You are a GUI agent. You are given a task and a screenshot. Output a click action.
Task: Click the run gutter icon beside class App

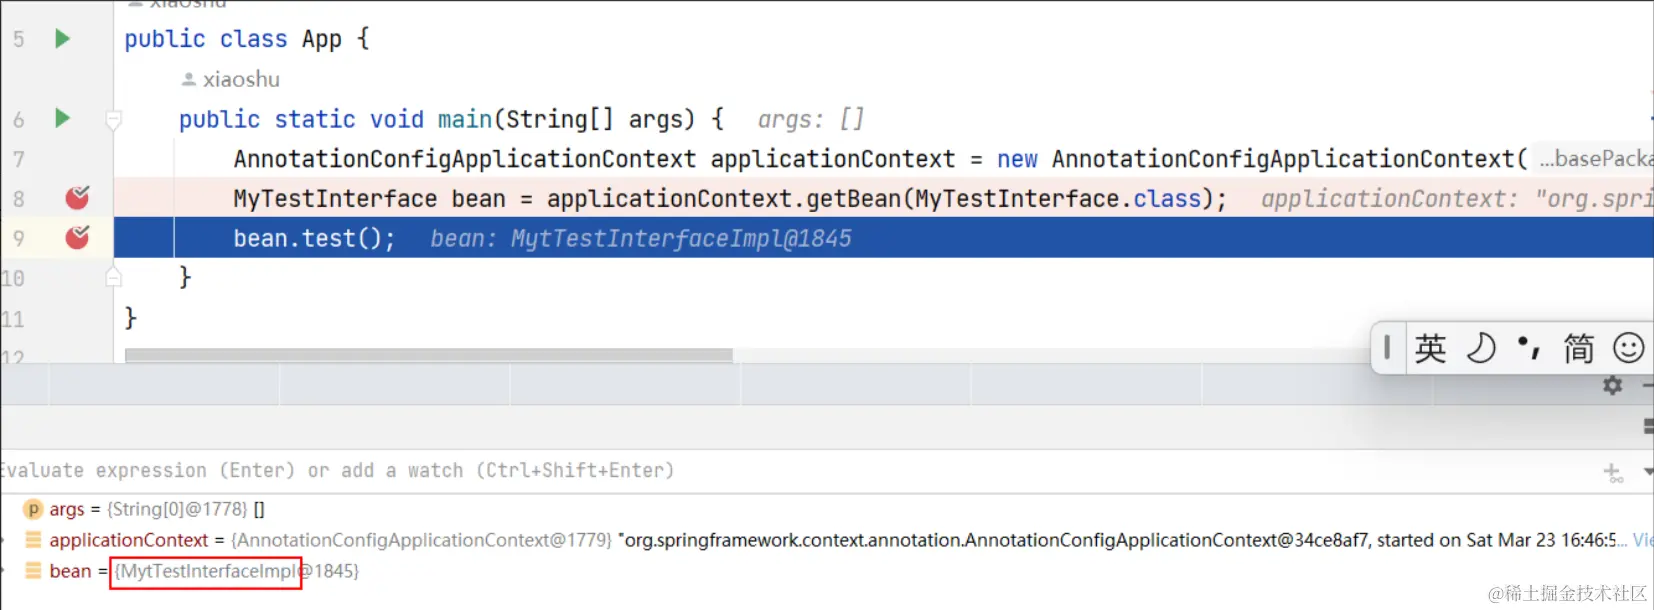[x=62, y=39]
